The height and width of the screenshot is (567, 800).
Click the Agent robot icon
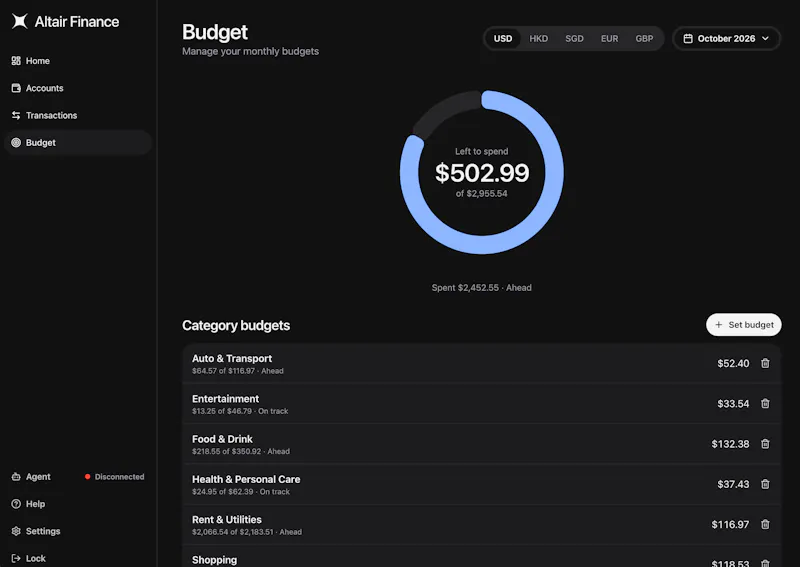click(x=16, y=477)
